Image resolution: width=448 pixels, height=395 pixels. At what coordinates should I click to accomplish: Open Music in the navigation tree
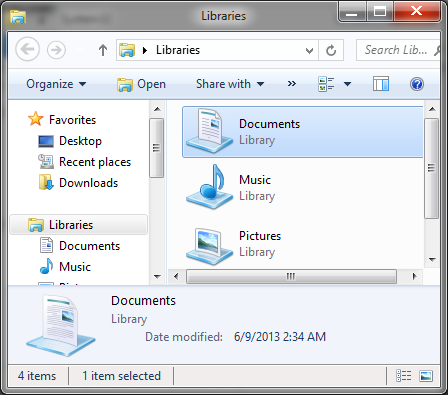[75, 267]
